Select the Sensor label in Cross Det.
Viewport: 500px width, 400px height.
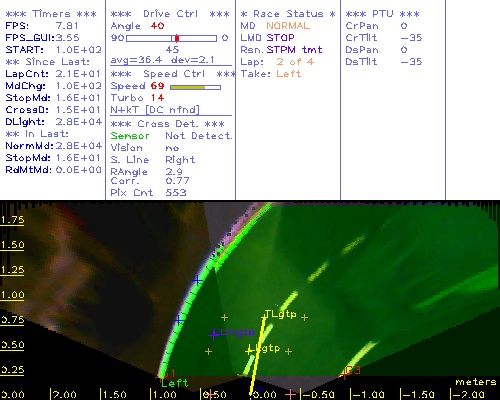click(x=130, y=136)
